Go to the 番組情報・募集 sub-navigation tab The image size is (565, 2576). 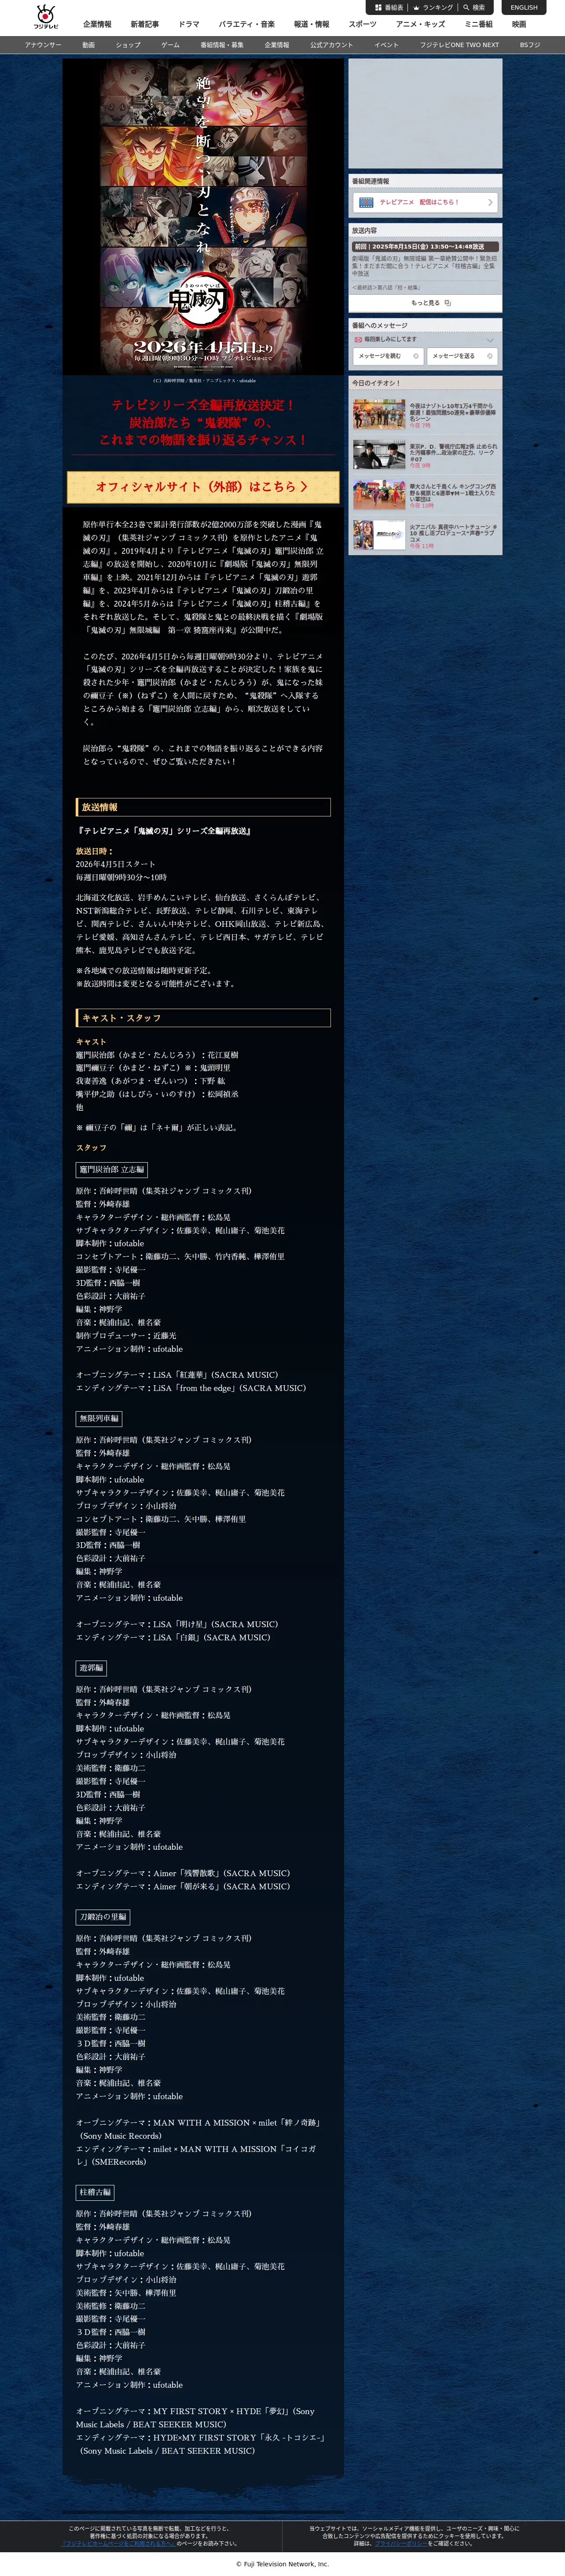click(222, 45)
